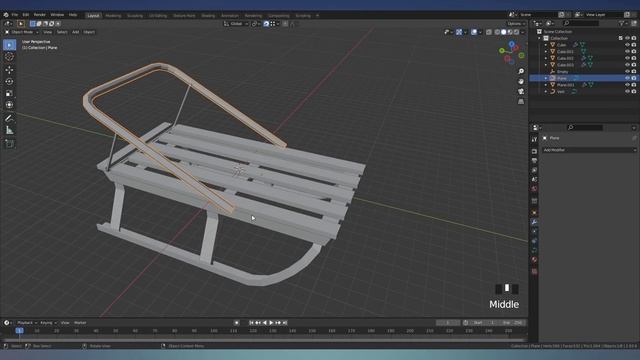Open the Render properties tab icon

[x=534, y=151]
